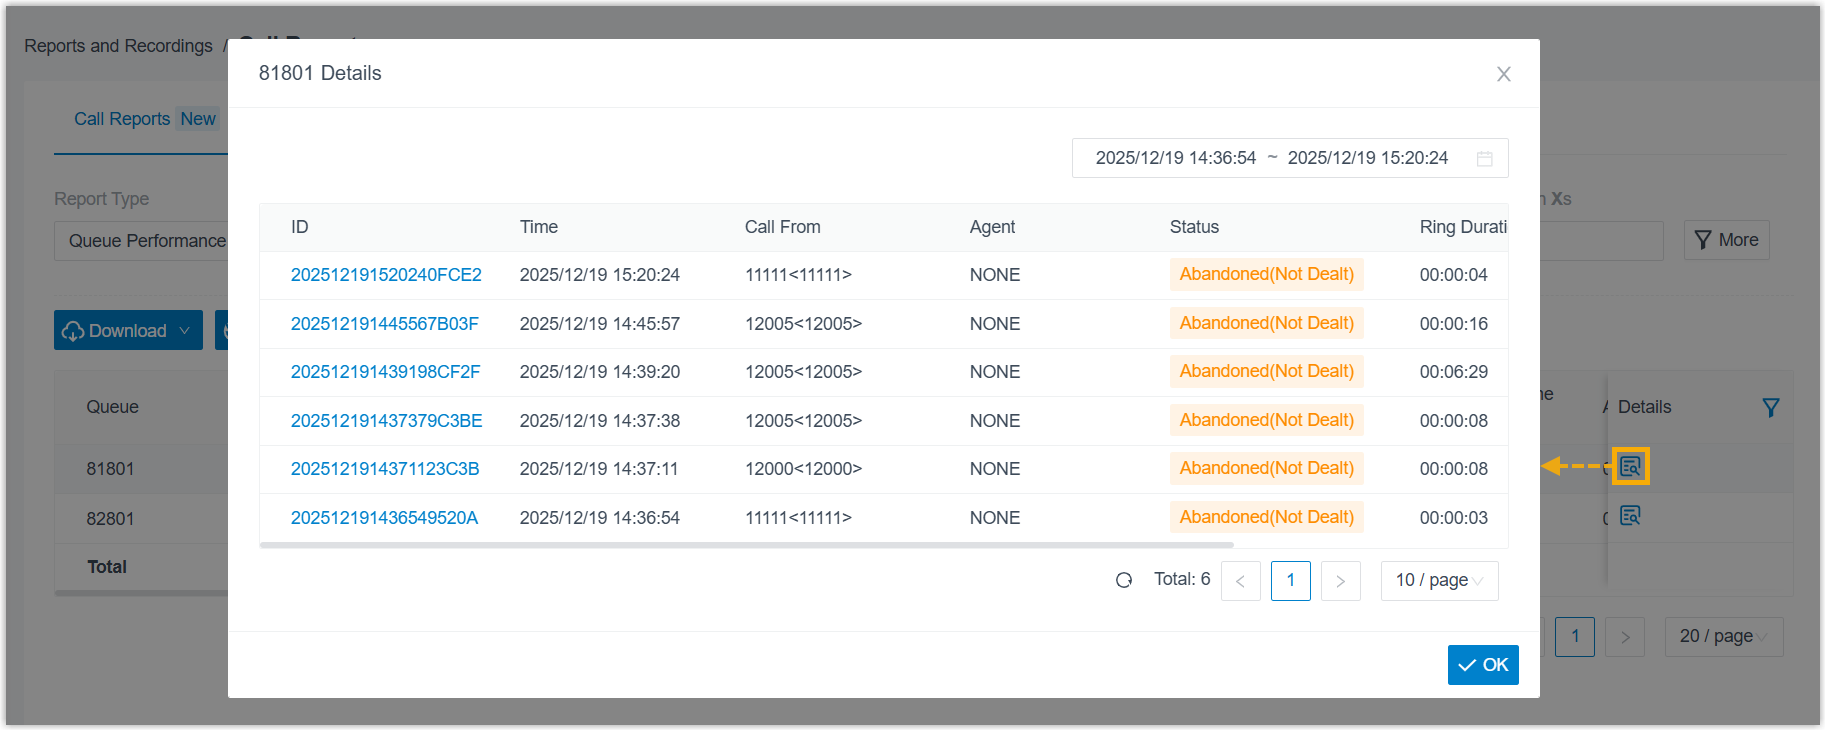This screenshot has height=731, width=1826.
Task: Click time cell 2025/12/19 14:45:57
Action: (x=600, y=324)
